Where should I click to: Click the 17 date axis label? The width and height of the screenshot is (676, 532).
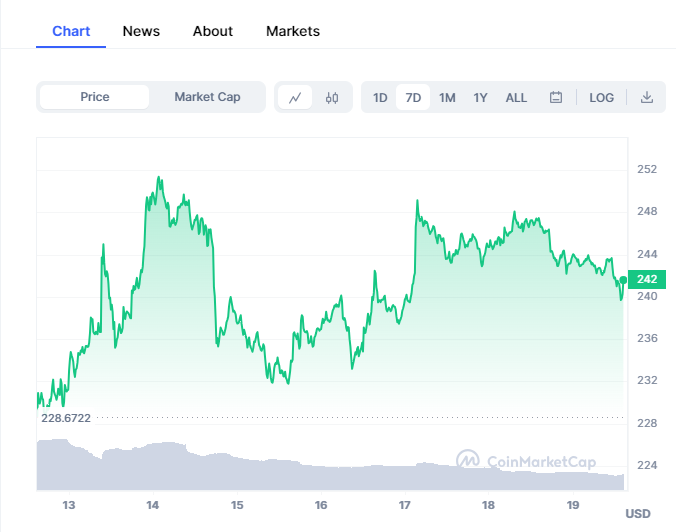(404, 505)
